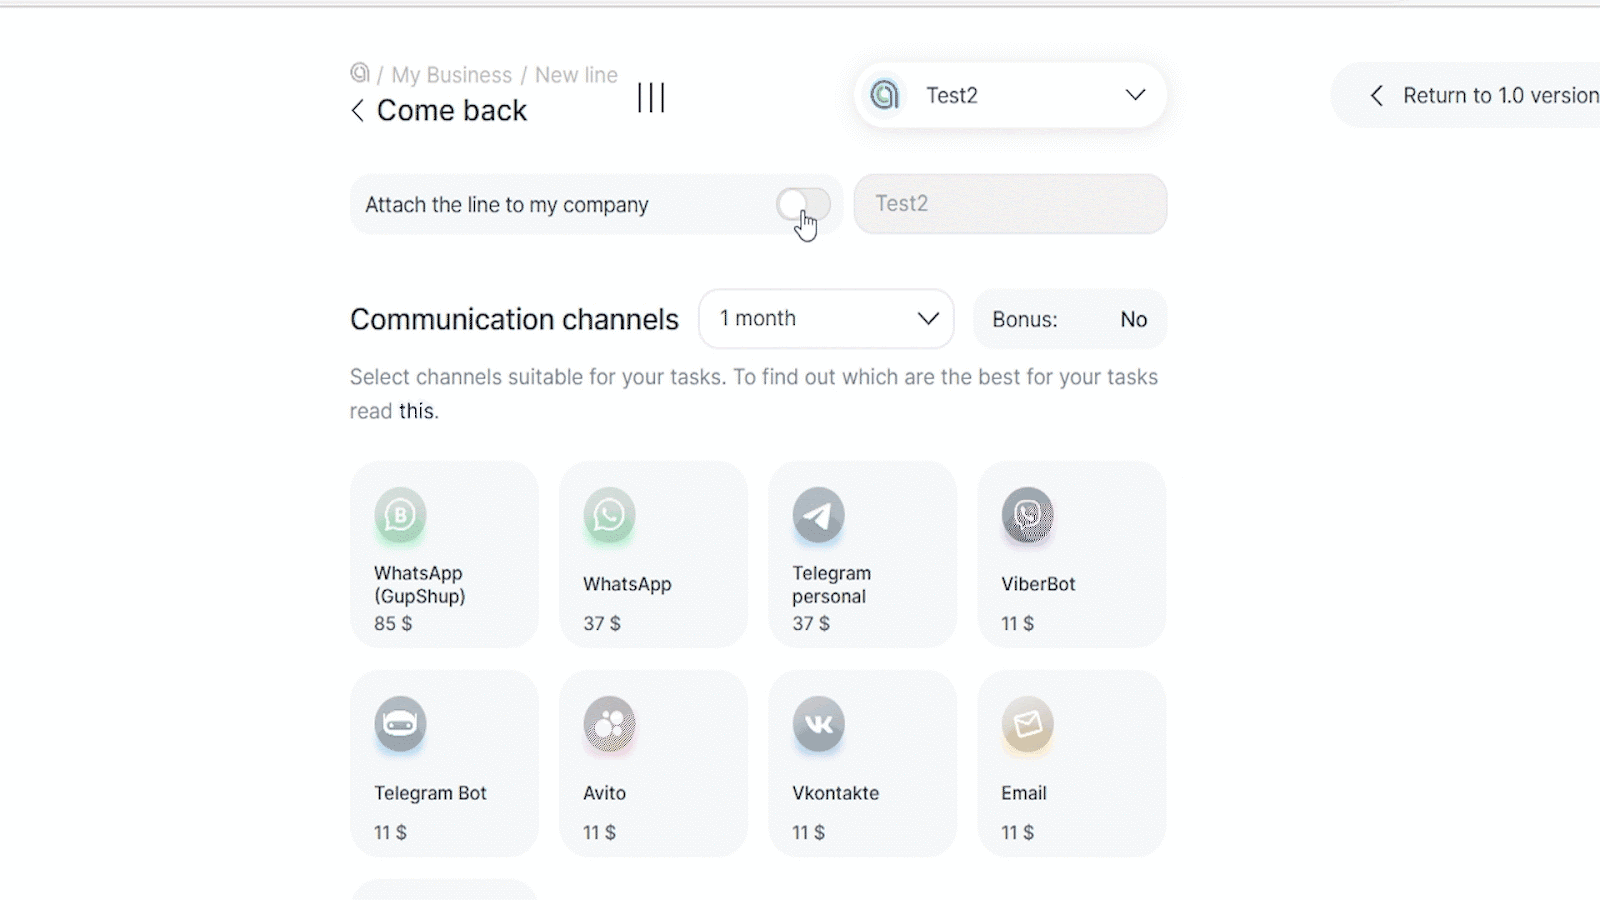Viewport: 1600px width, 900px height.
Task: Select the 37 $ WhatsApp channel icon
Action: click(x=609, y=515)
